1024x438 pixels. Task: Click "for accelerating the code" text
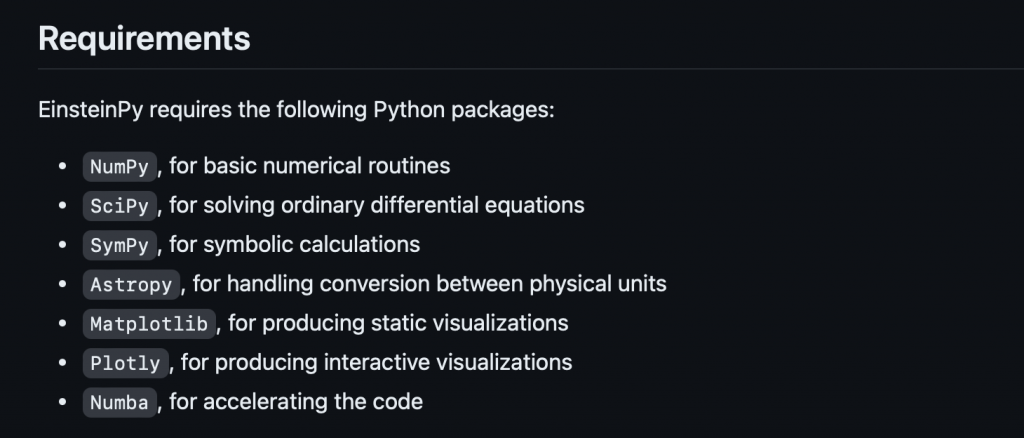[296, 401]
